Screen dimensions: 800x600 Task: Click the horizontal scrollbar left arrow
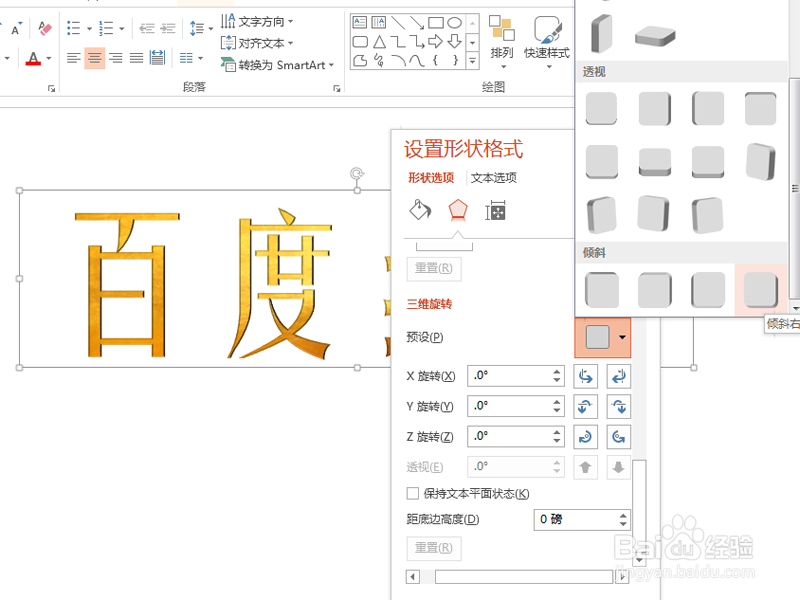[x=413, y=577]
